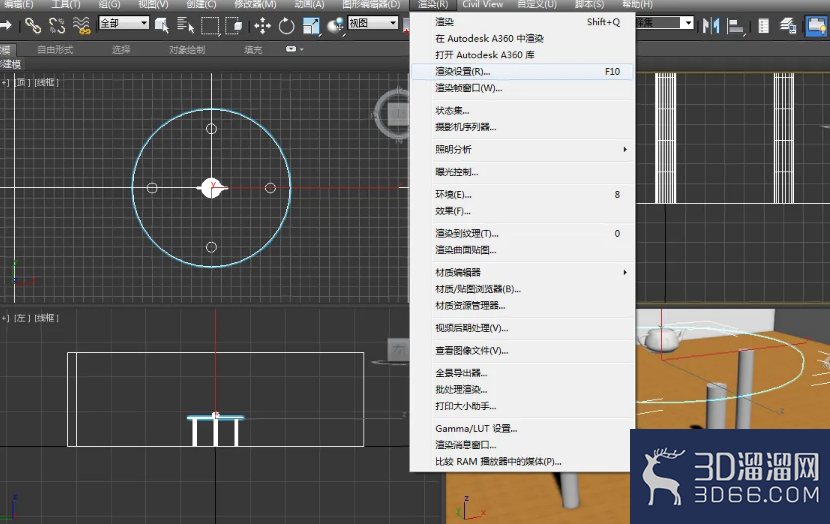The image size is (830, 524).
Task: Click the [顶] top viewport label
Action: [22, 82]
